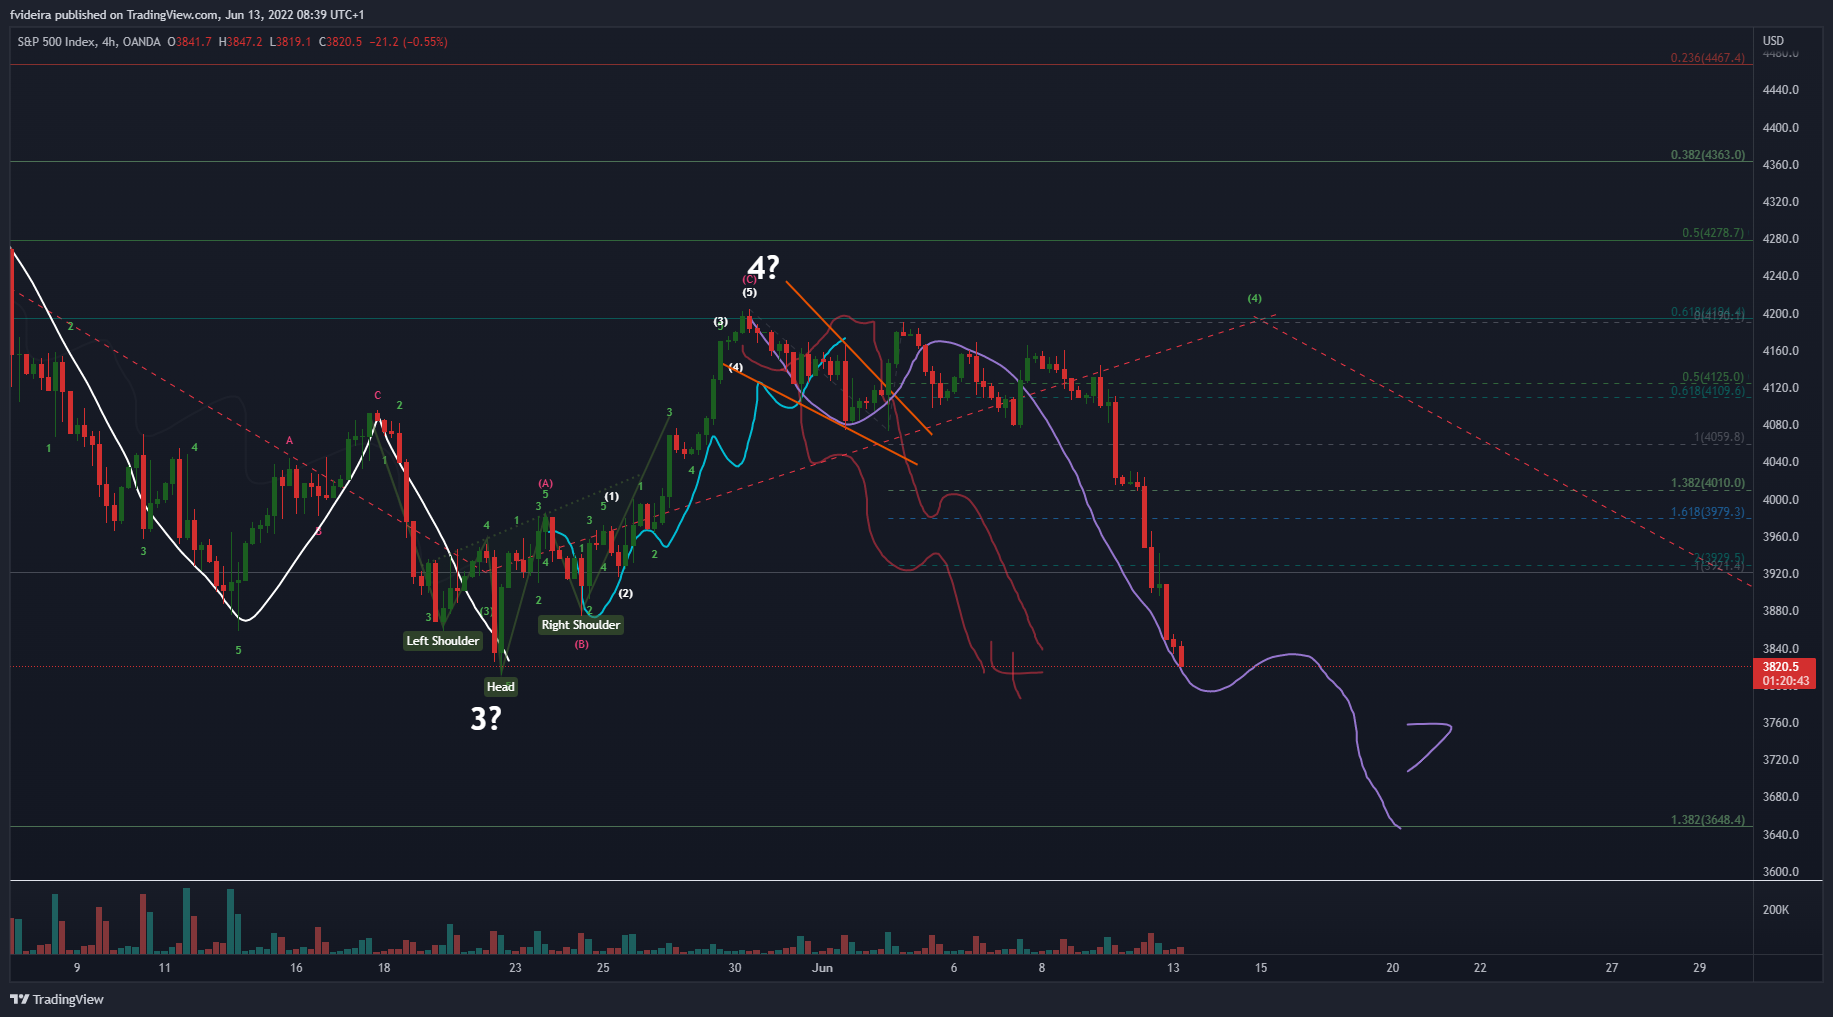Click date 29 on the time axis
Image resolution: width=1833 pixels, height=1017 pixels.
click(1700, 968)
